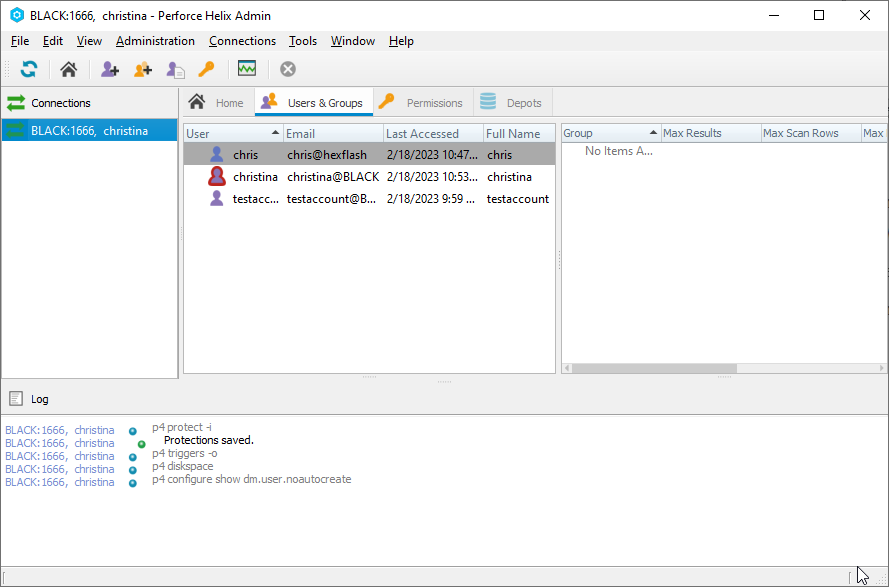889x587 pixels.
Task: Select truncated testacc... user name
Action: click(256, 199)
